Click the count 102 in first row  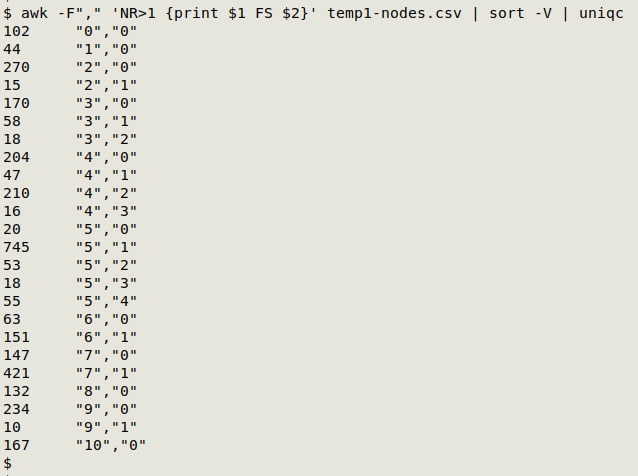click(x=16, y=31)
